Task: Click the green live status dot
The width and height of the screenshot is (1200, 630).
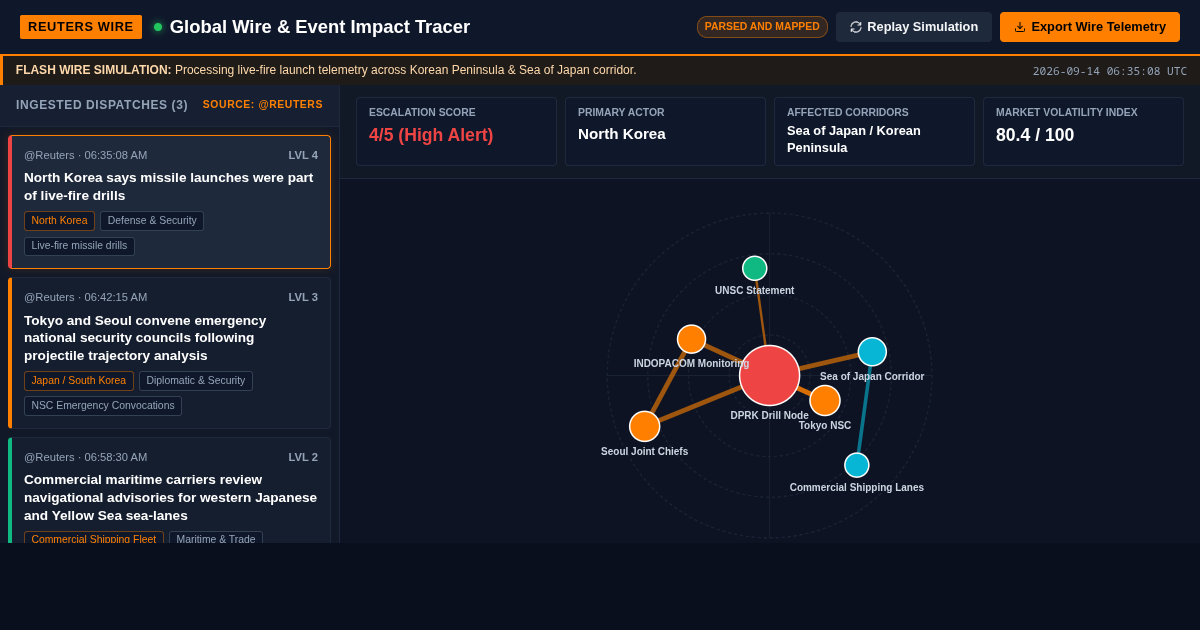Action: tap(158, 27)
